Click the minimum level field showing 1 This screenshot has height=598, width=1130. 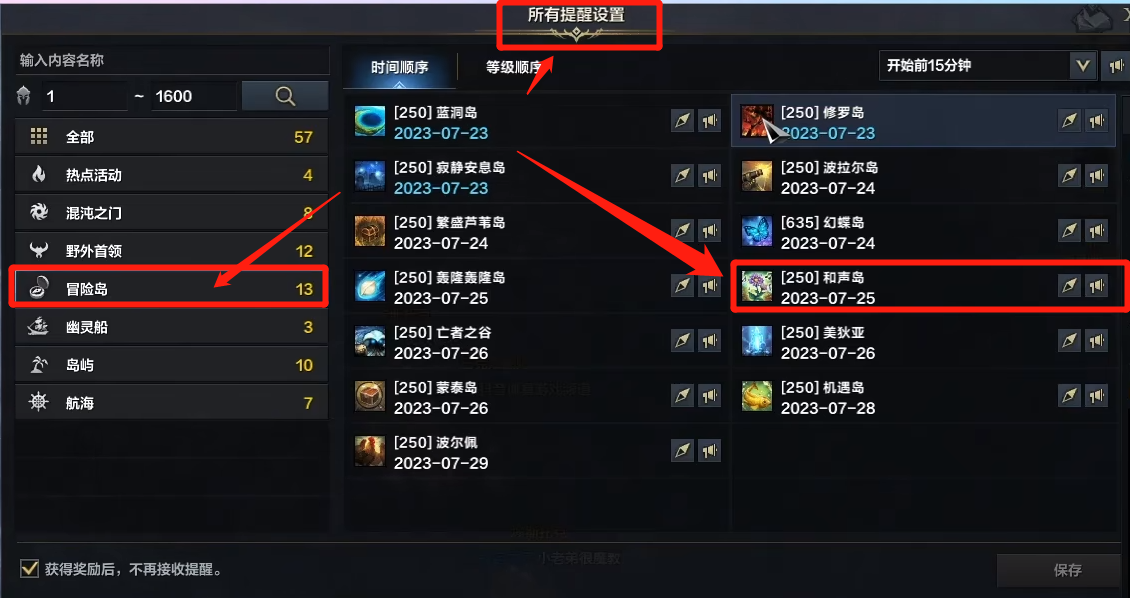pos(84,96)
